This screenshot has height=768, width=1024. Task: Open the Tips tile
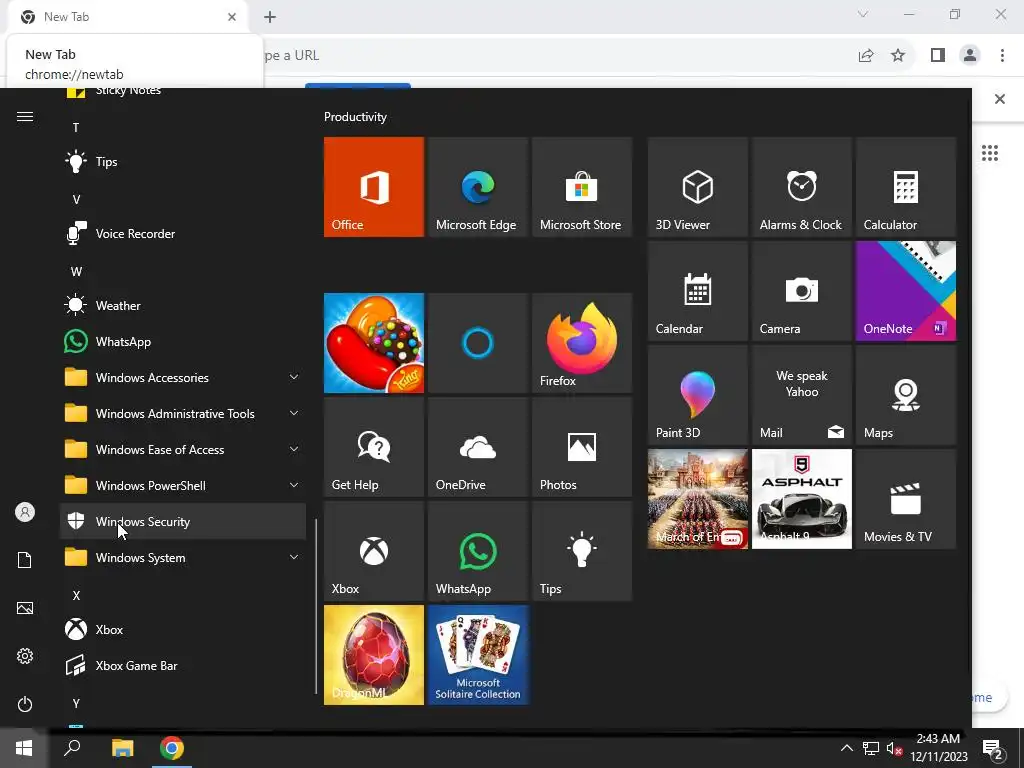582,551
